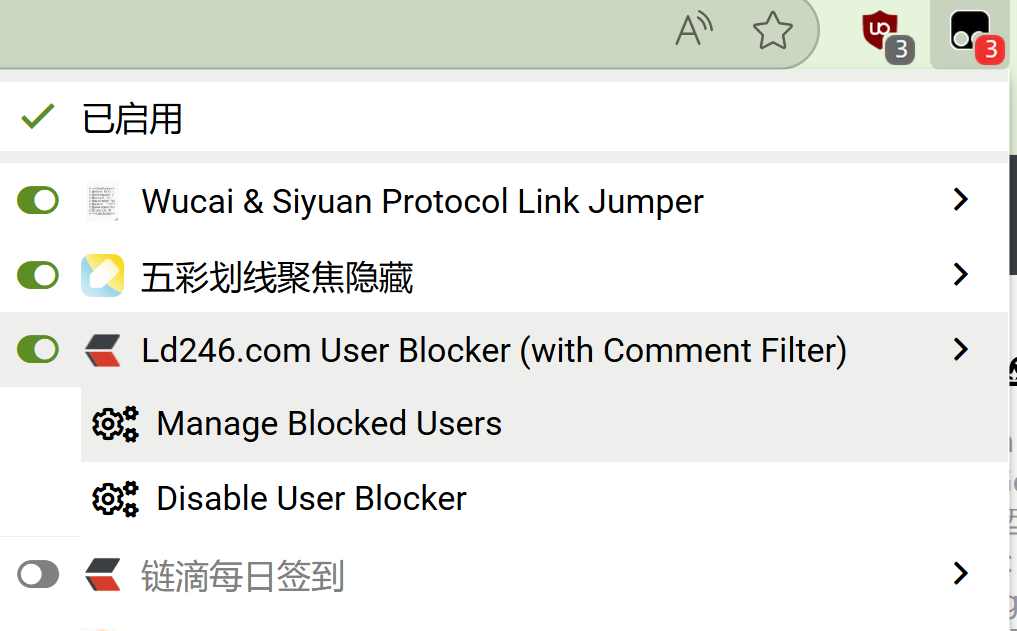Click the Wucai & Siyuan script icon
Image resolution: width=1017 pixels, height=631 pixels.
pos(102,201)
